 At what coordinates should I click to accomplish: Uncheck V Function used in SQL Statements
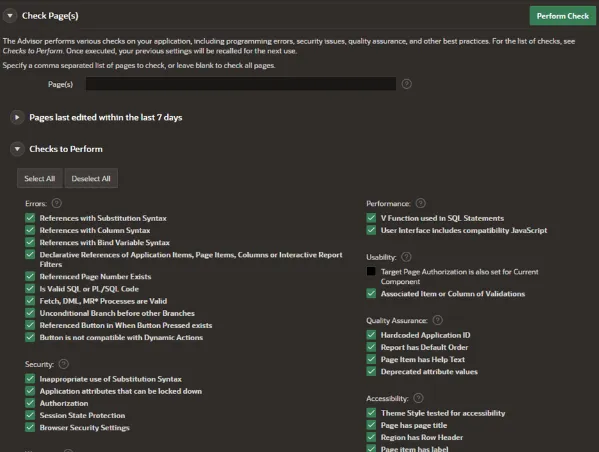coord(371,218)
